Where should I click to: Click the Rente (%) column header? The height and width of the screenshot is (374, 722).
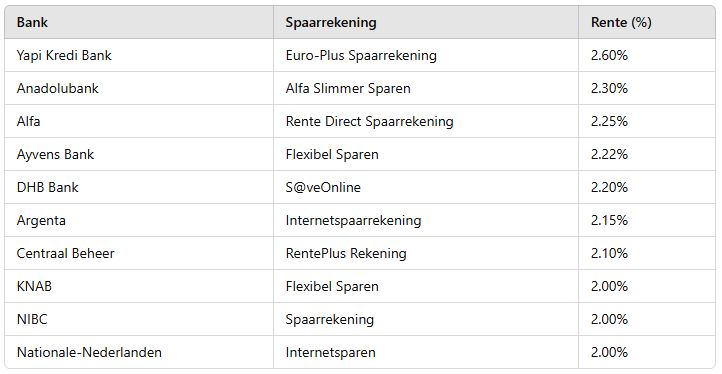(647, 22)
